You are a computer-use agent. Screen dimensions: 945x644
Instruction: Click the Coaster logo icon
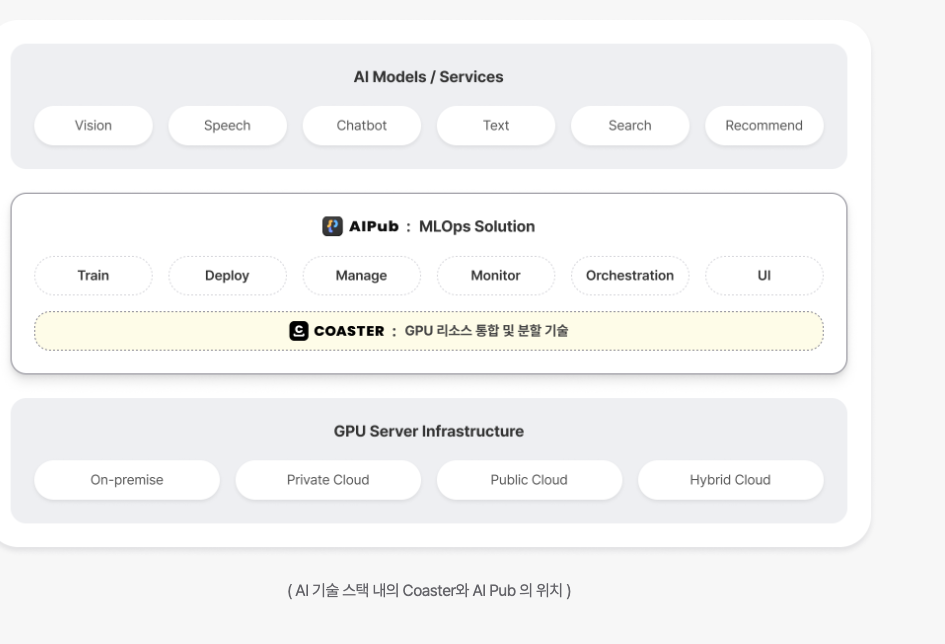click(x=299, y=331)
